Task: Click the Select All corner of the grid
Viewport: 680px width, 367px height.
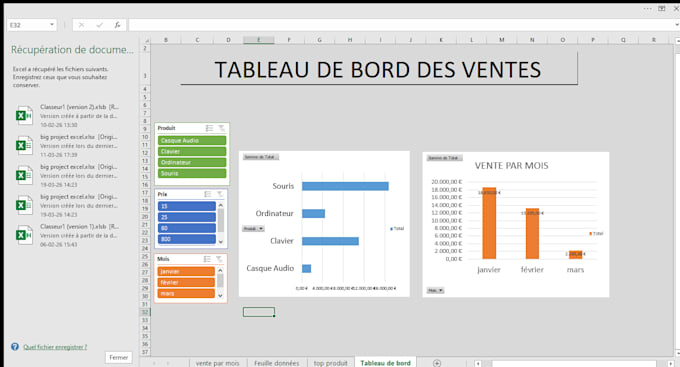Action: 147,40
